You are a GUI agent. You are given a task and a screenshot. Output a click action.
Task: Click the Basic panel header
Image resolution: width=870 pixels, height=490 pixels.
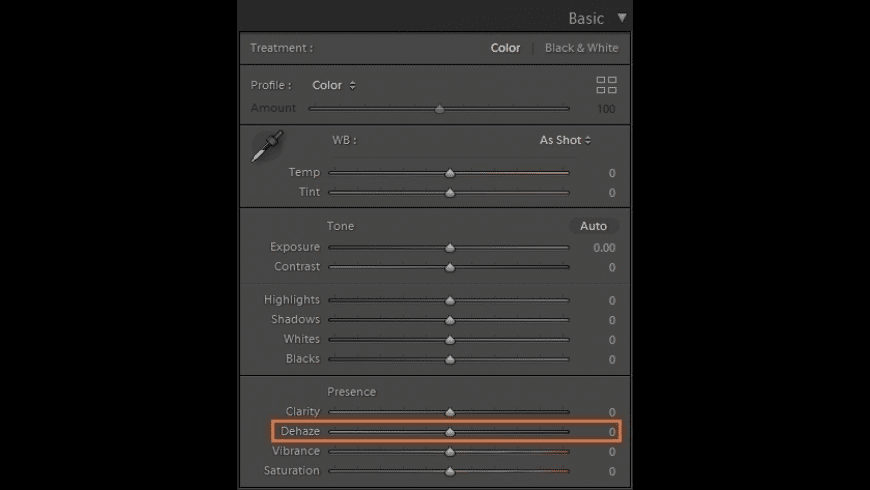[x=586, y=18]
